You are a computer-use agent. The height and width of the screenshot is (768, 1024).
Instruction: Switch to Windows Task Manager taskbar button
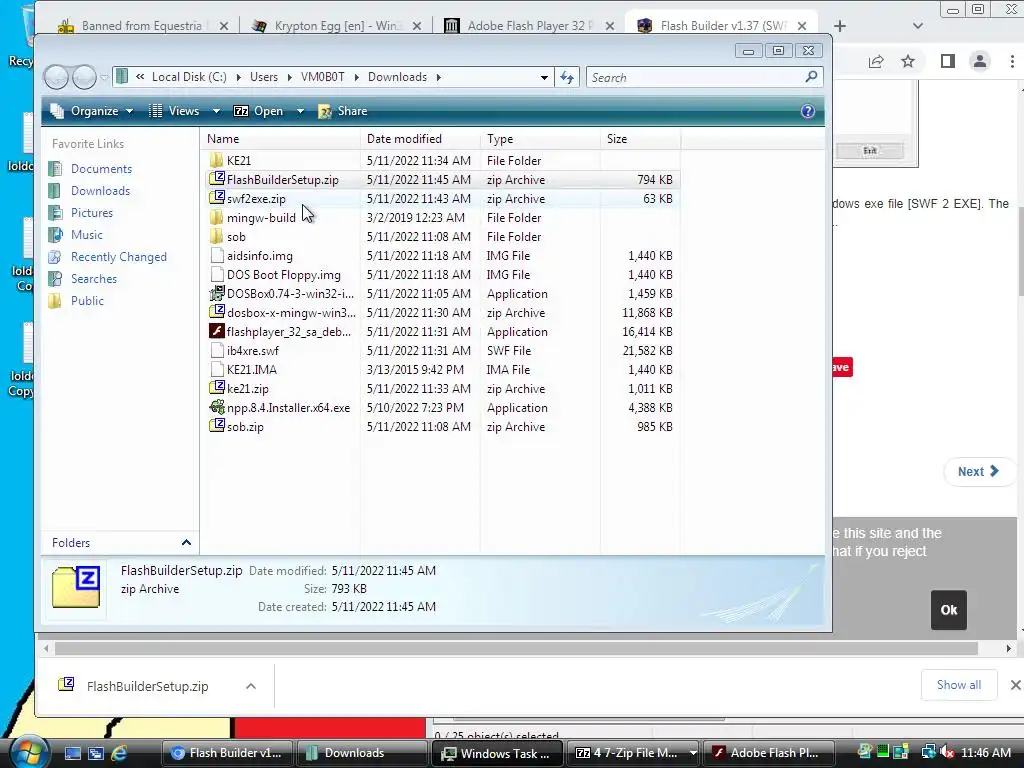pyautogui.click(x=497, y=753)
